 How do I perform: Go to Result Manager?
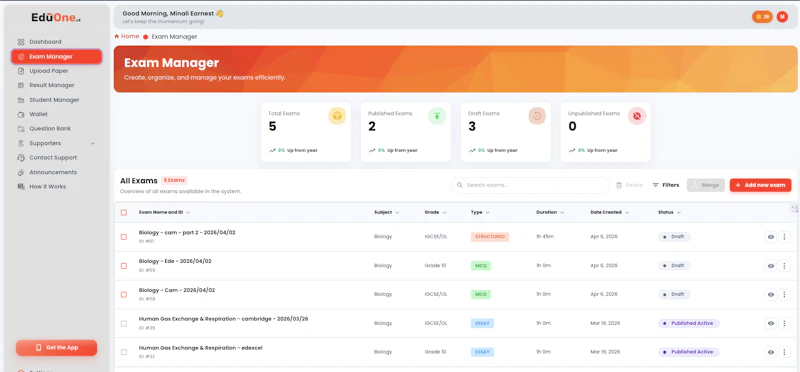click(x=52, y=85)
